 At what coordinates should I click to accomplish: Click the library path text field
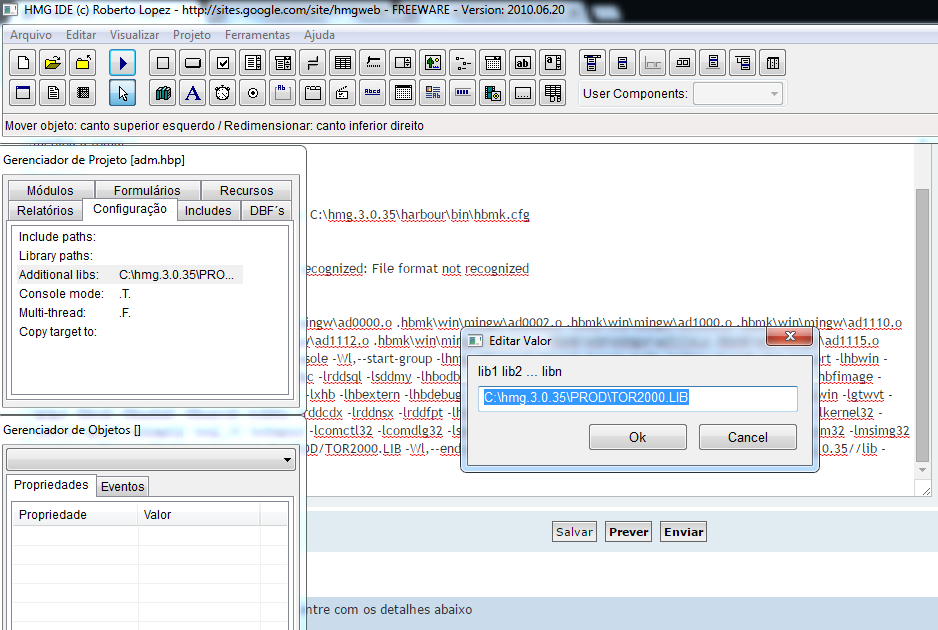coord(637,398)
